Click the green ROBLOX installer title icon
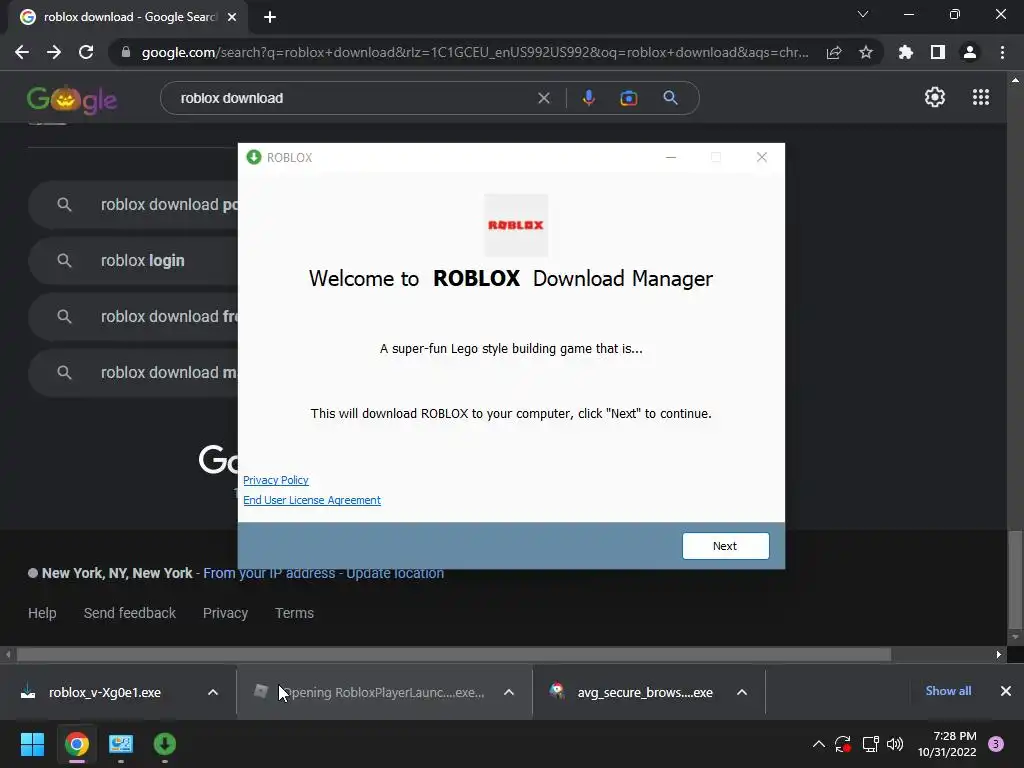The height and width of the screenshot is (768, 1024). point(253,157)
